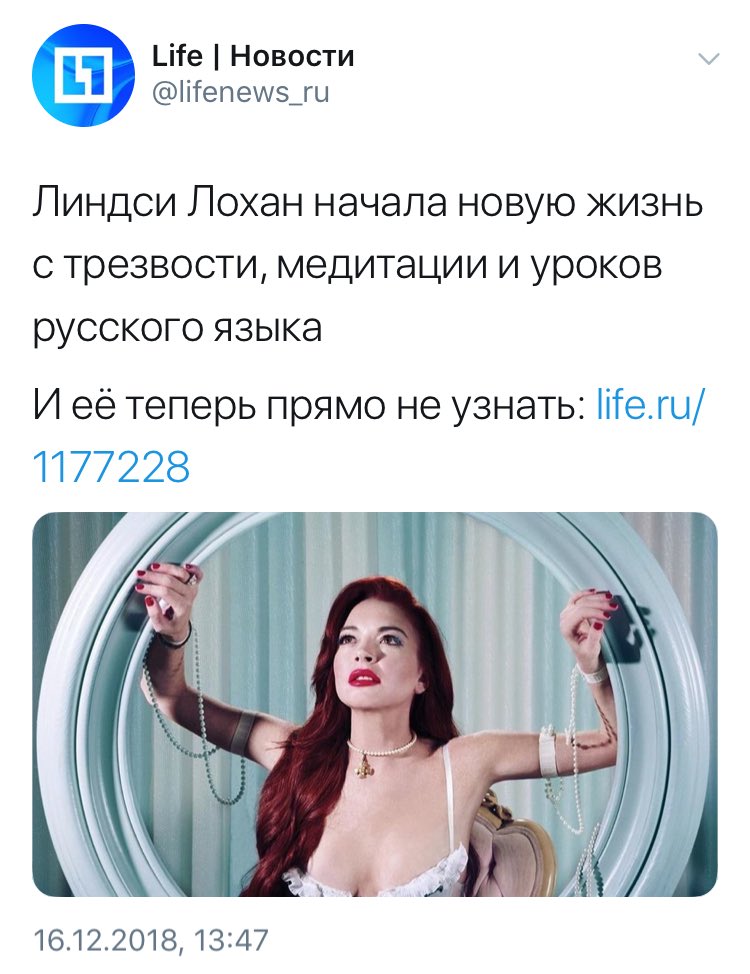Click the text line "с трезвости, медитации и уроков"

(x=347, y=266)
